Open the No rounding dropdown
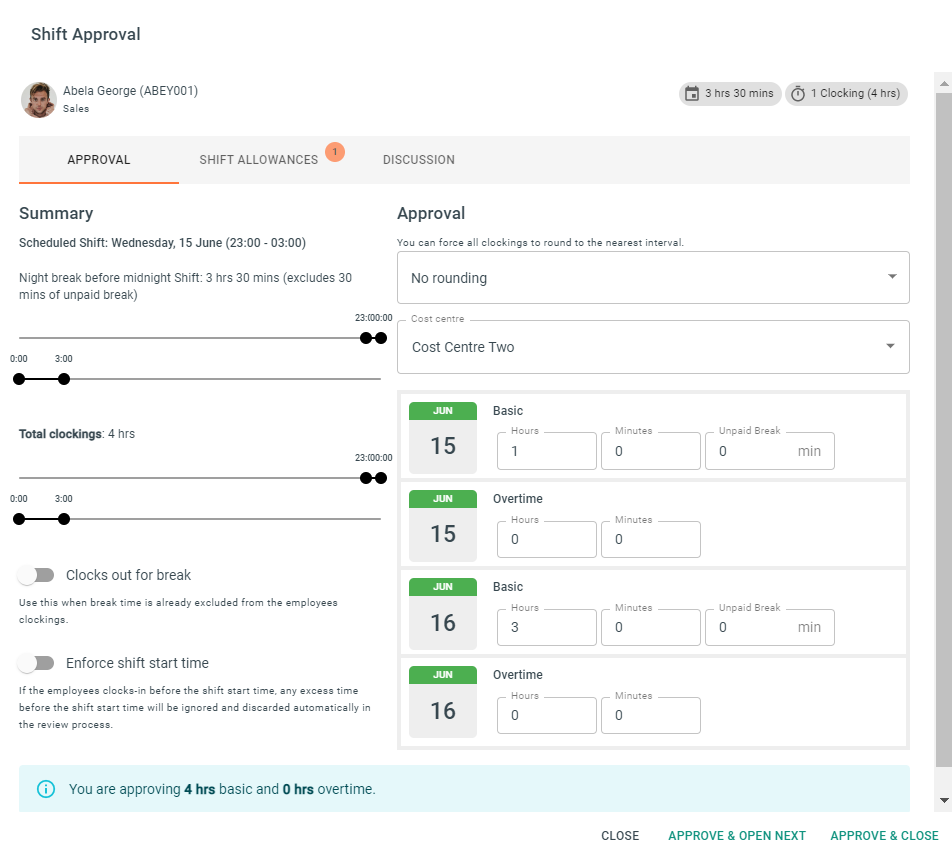The height and width of the screenshot is (852, 952). 653,278
